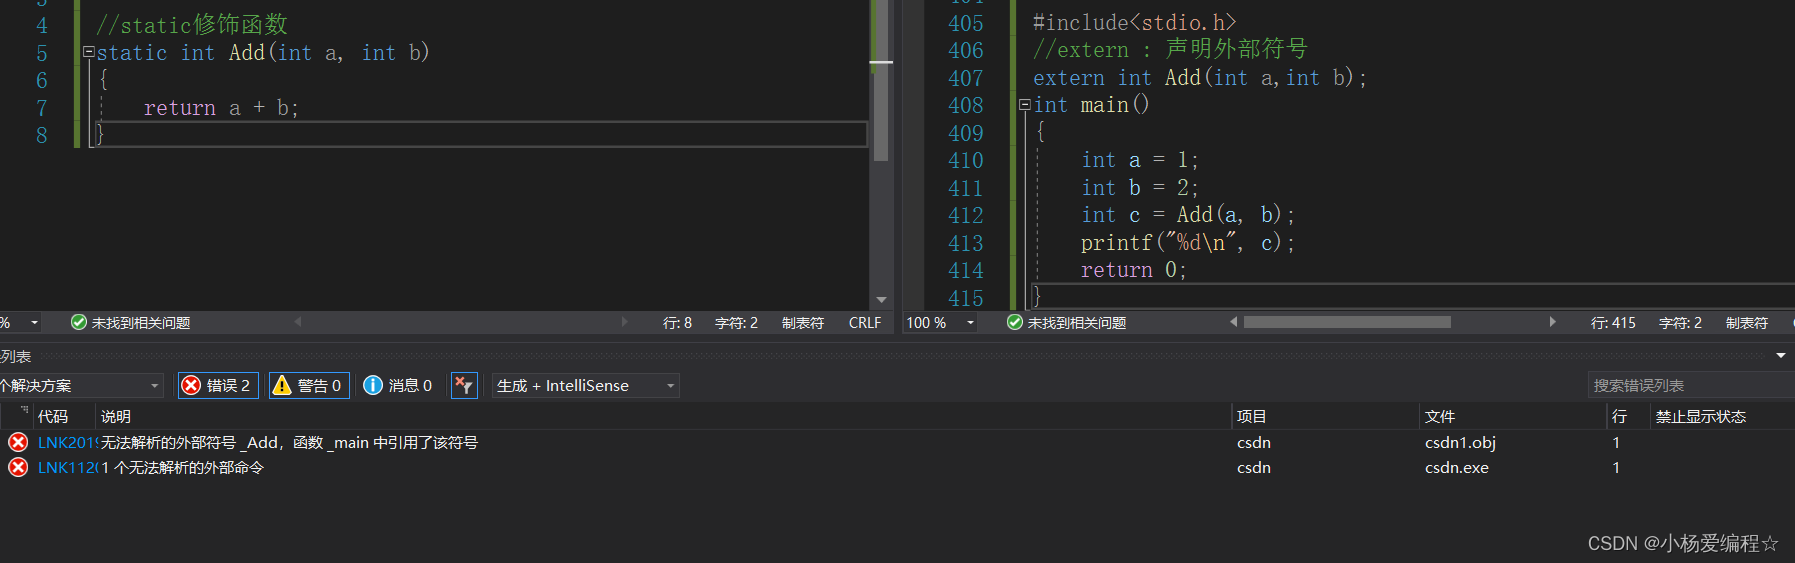
Task: Collapse the static int Add function
Action: tap(88, 51)
